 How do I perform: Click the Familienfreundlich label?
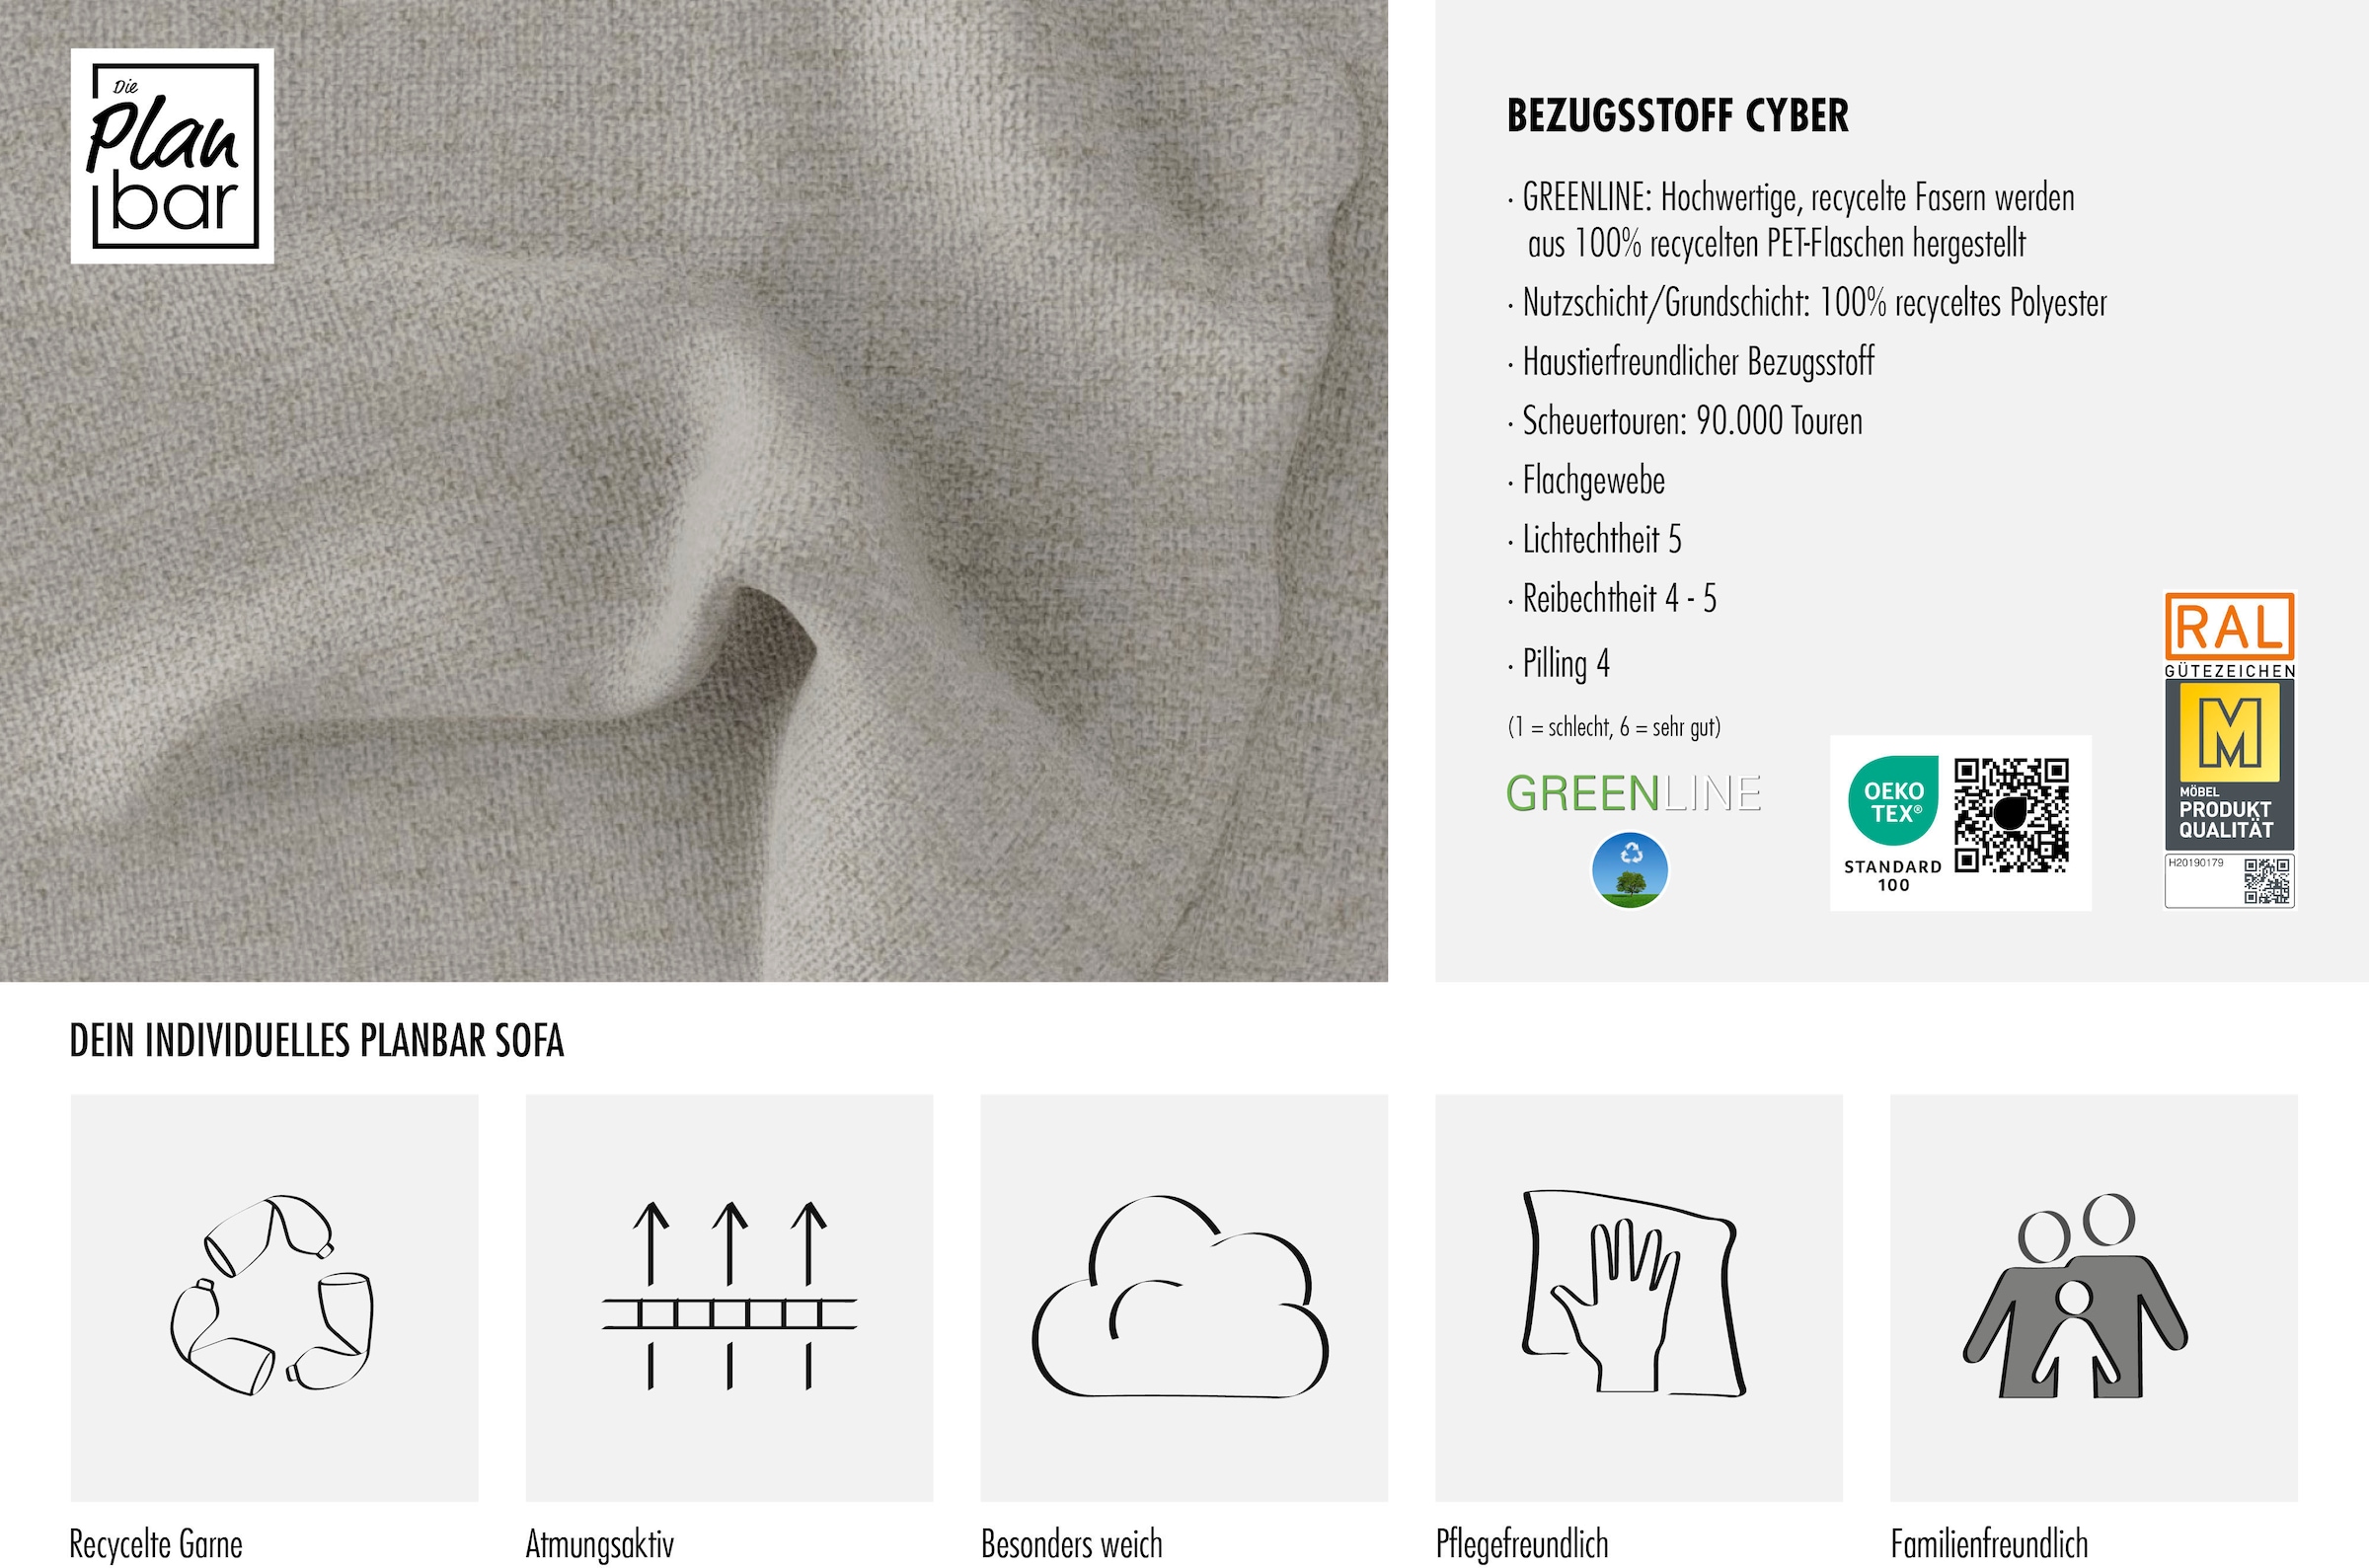[1989, 1544]
